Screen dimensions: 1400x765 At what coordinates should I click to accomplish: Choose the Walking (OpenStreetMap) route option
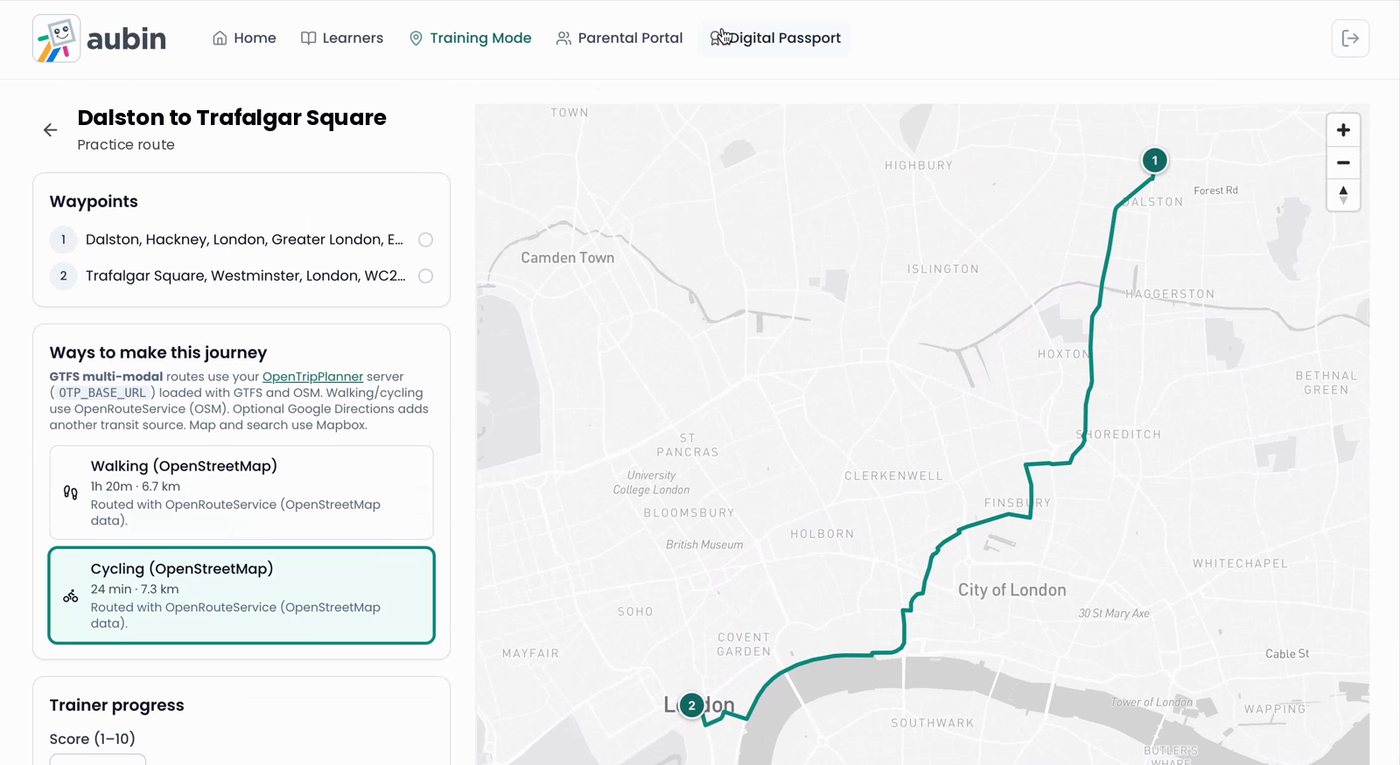[241, 493]
